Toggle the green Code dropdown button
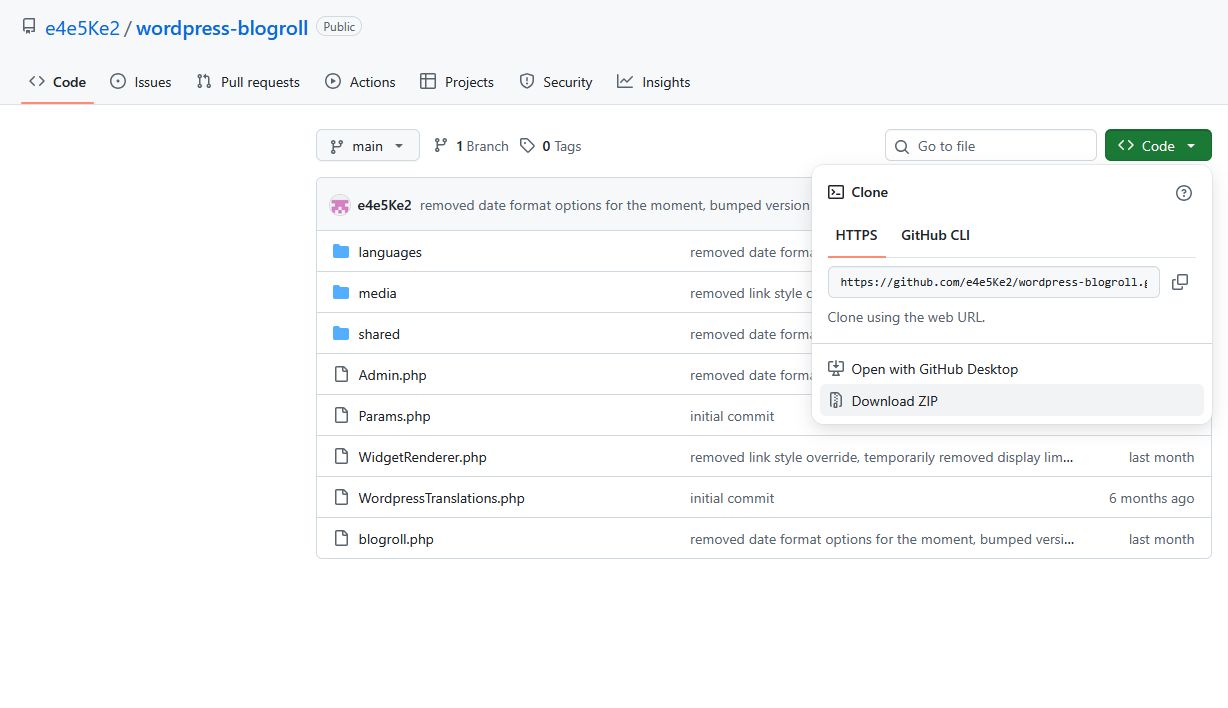The width and height of the screenshot is (1228, 708). pyautogui.click(x=1157, y=146)
